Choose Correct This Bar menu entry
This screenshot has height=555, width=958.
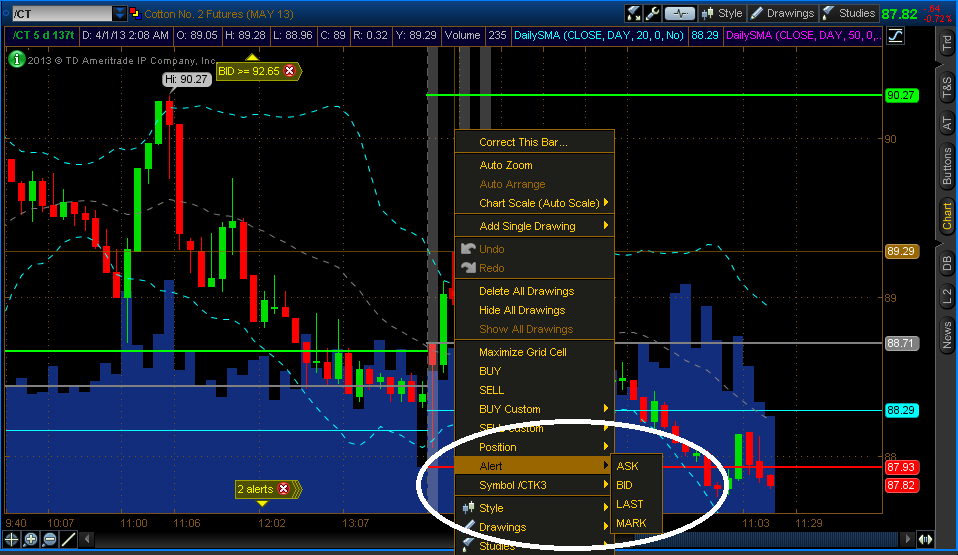(535, 142)
